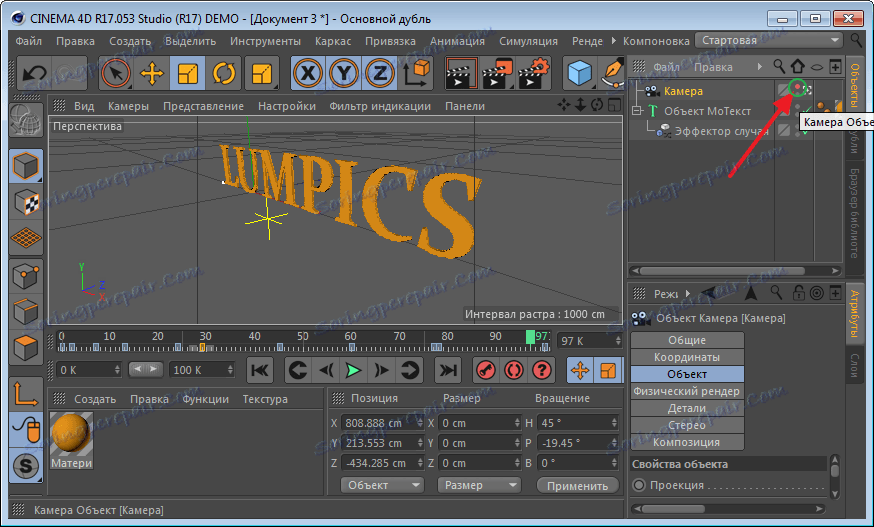The width and height of the screenshot is (874, 527).
Task: Click the record active objects button
Action: coord(486,370)
